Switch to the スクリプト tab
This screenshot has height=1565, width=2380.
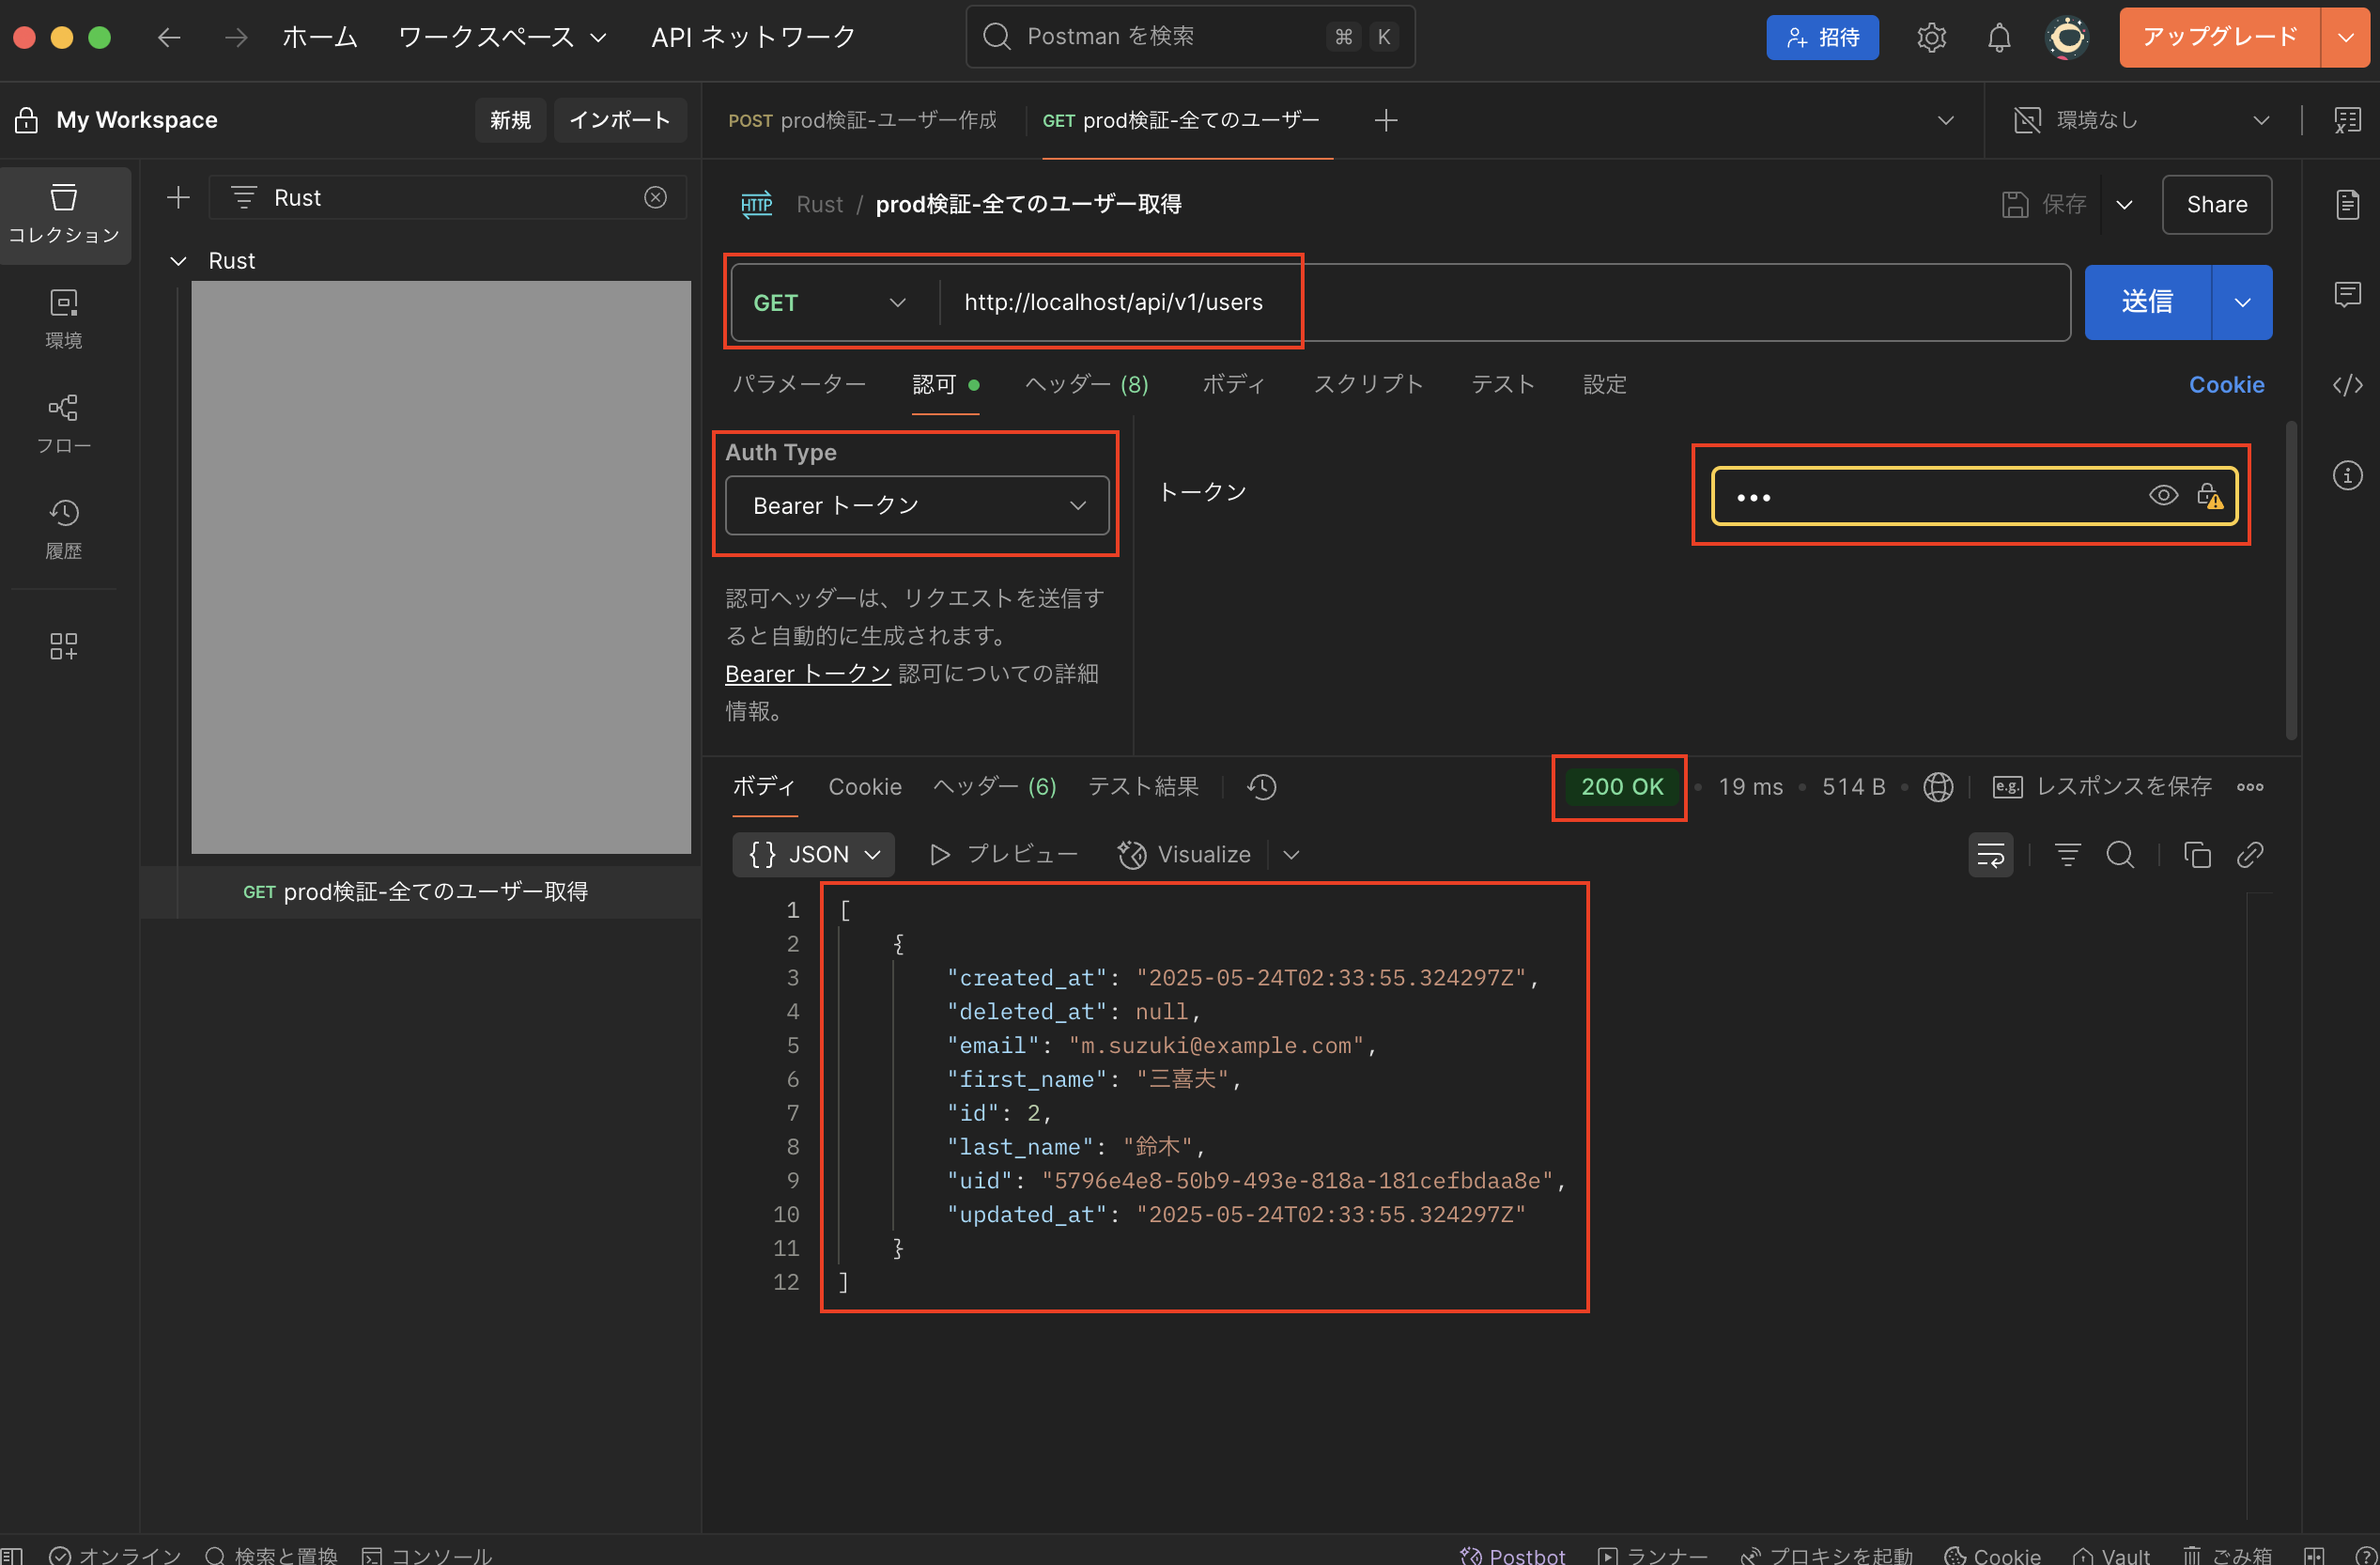(x=1368, y=384)
